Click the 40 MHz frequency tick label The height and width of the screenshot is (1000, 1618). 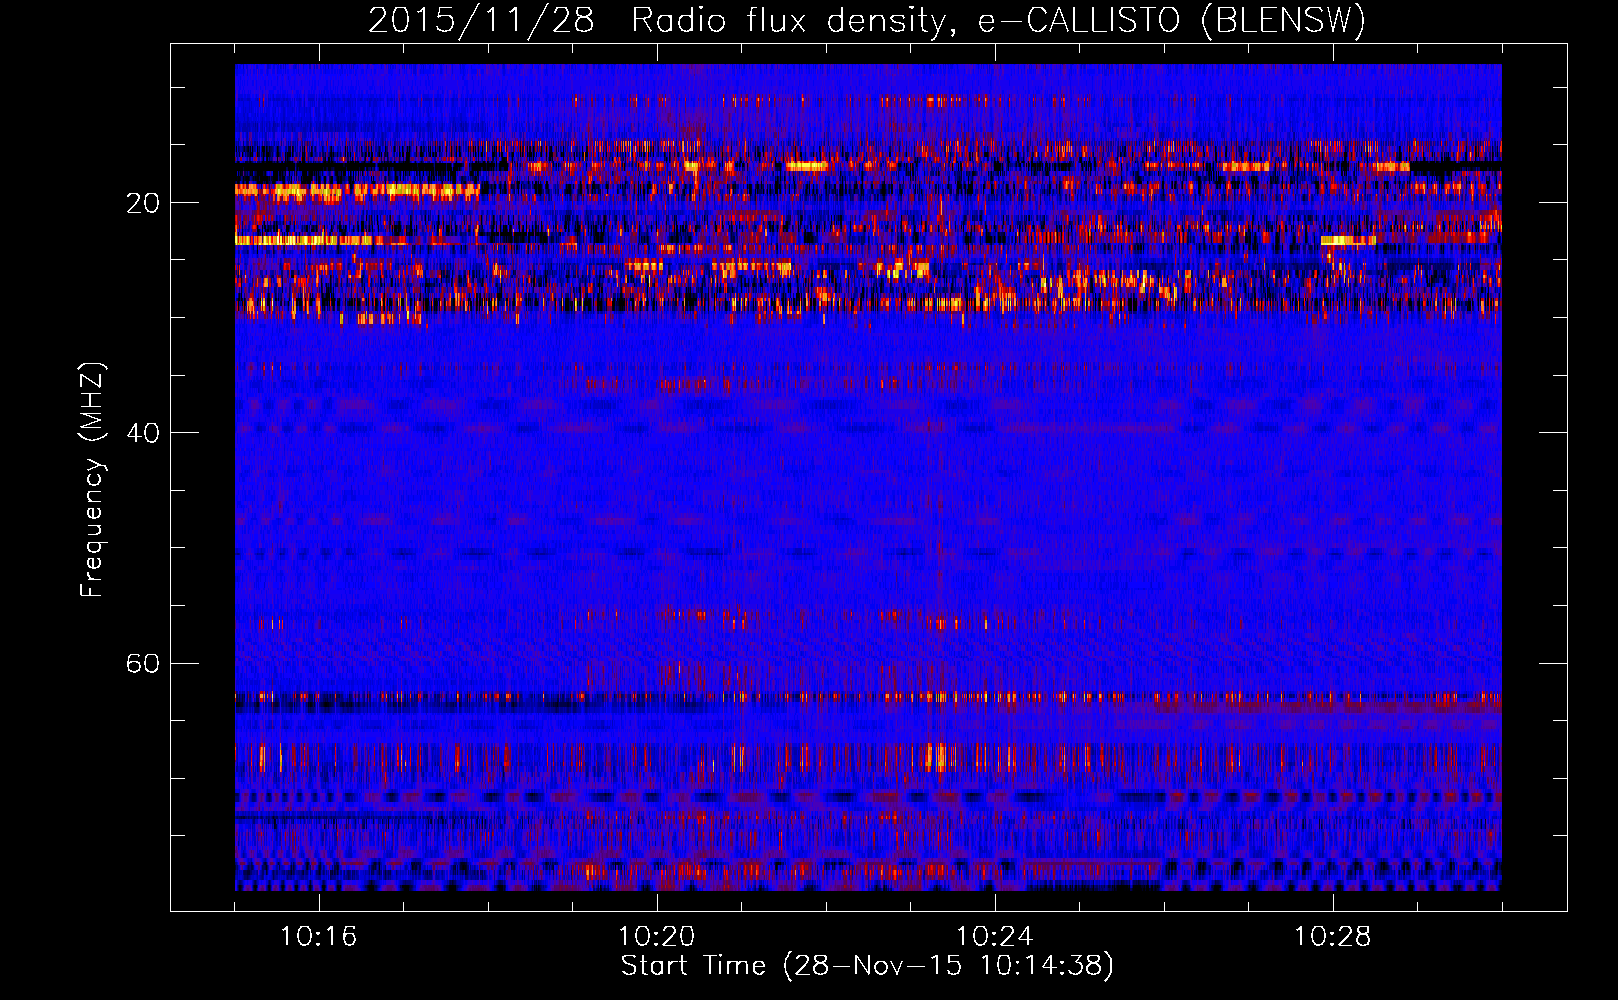tap(143, 433)
